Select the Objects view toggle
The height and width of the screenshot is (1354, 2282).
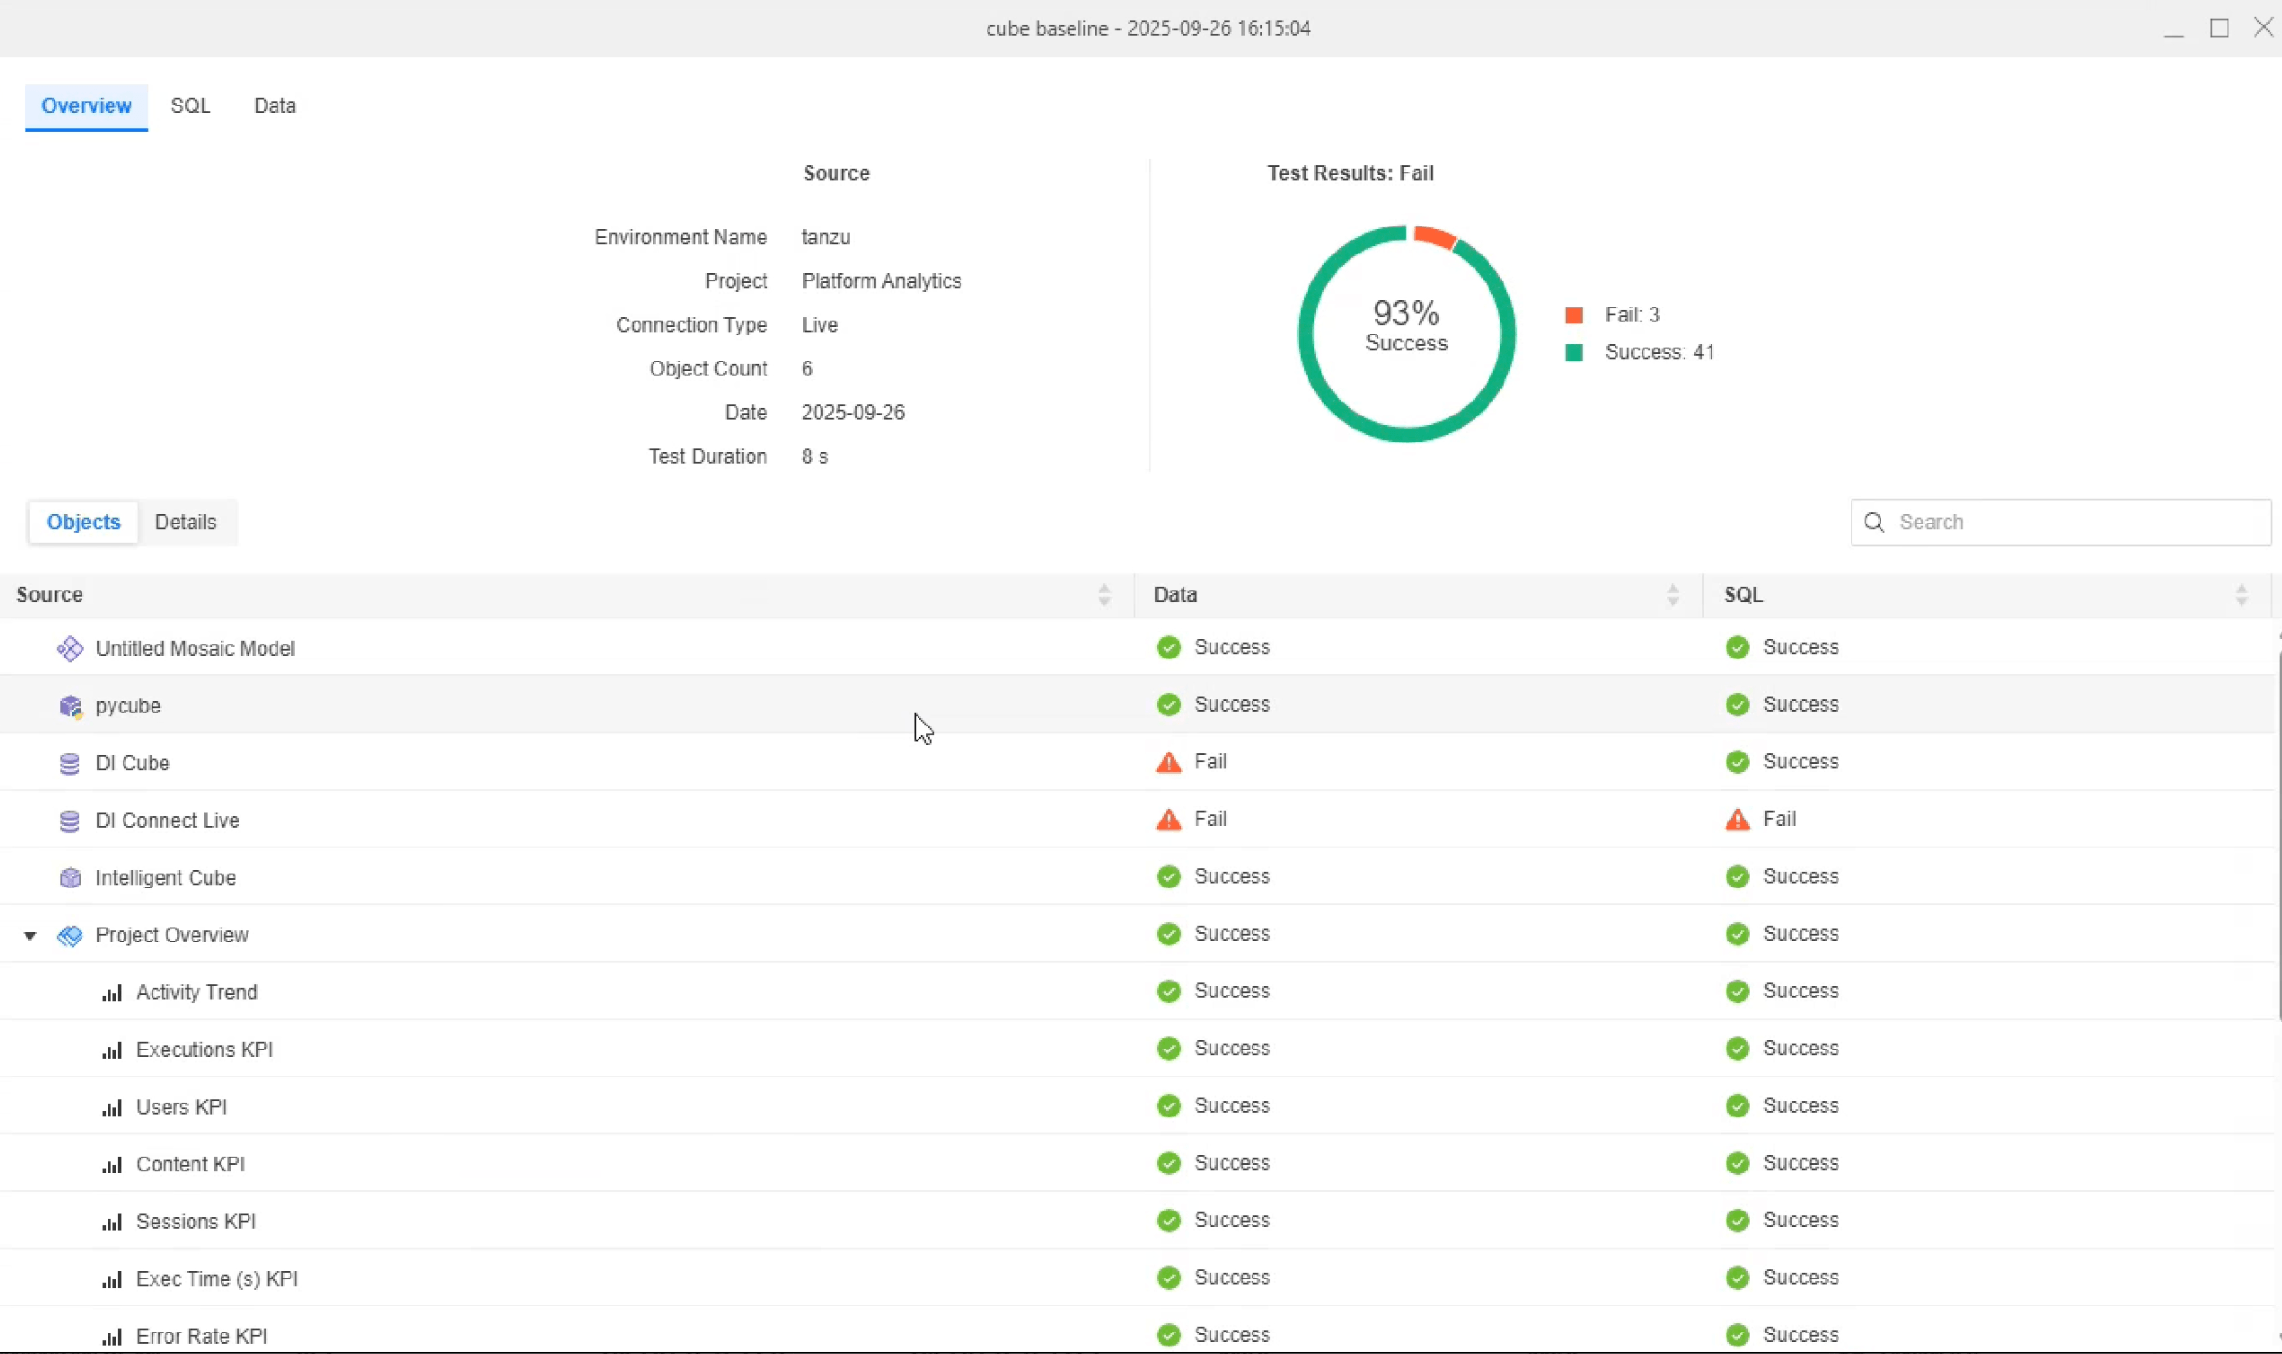coord(83,522)
